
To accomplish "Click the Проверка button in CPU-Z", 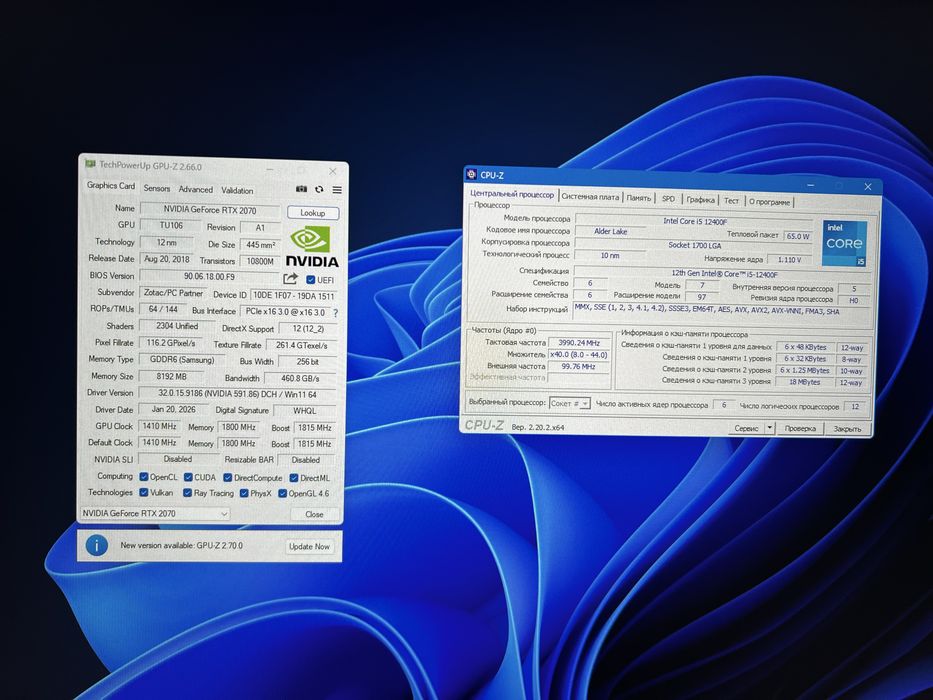I will pyautogui.click(x=800, y=429).
